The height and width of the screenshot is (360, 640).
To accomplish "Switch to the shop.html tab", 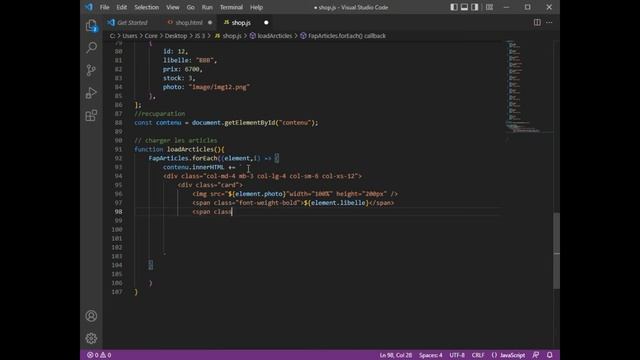I will point(189,22).
